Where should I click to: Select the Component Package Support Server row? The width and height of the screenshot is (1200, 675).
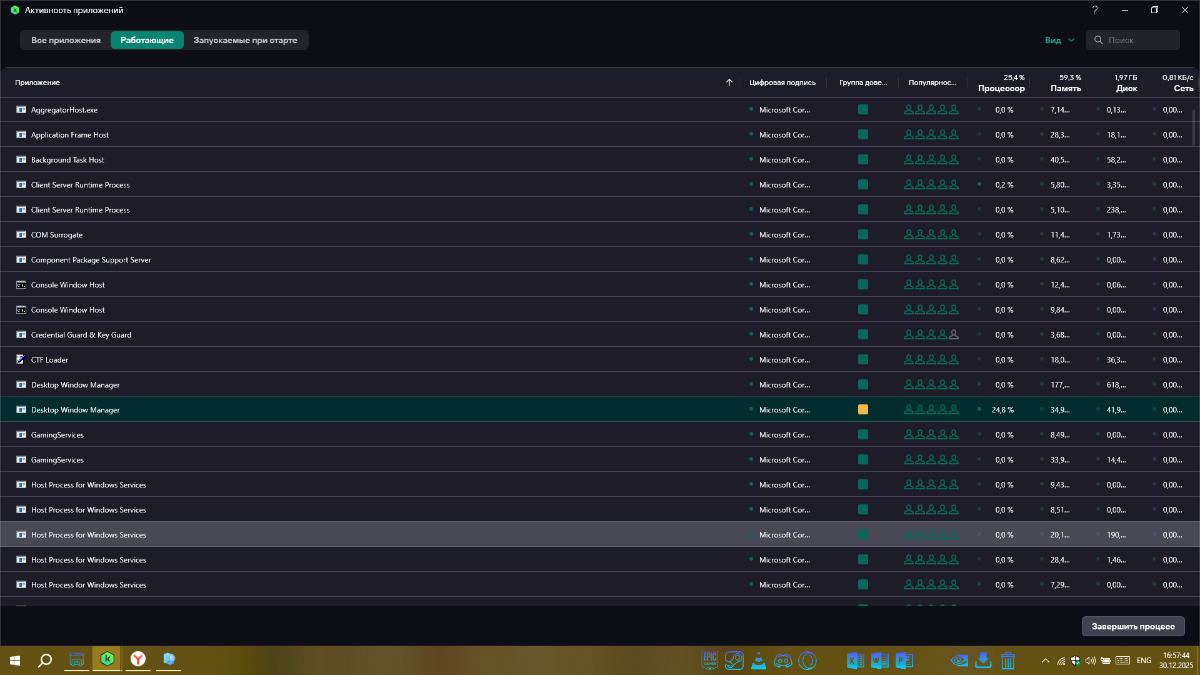click(x=597, y=260)
